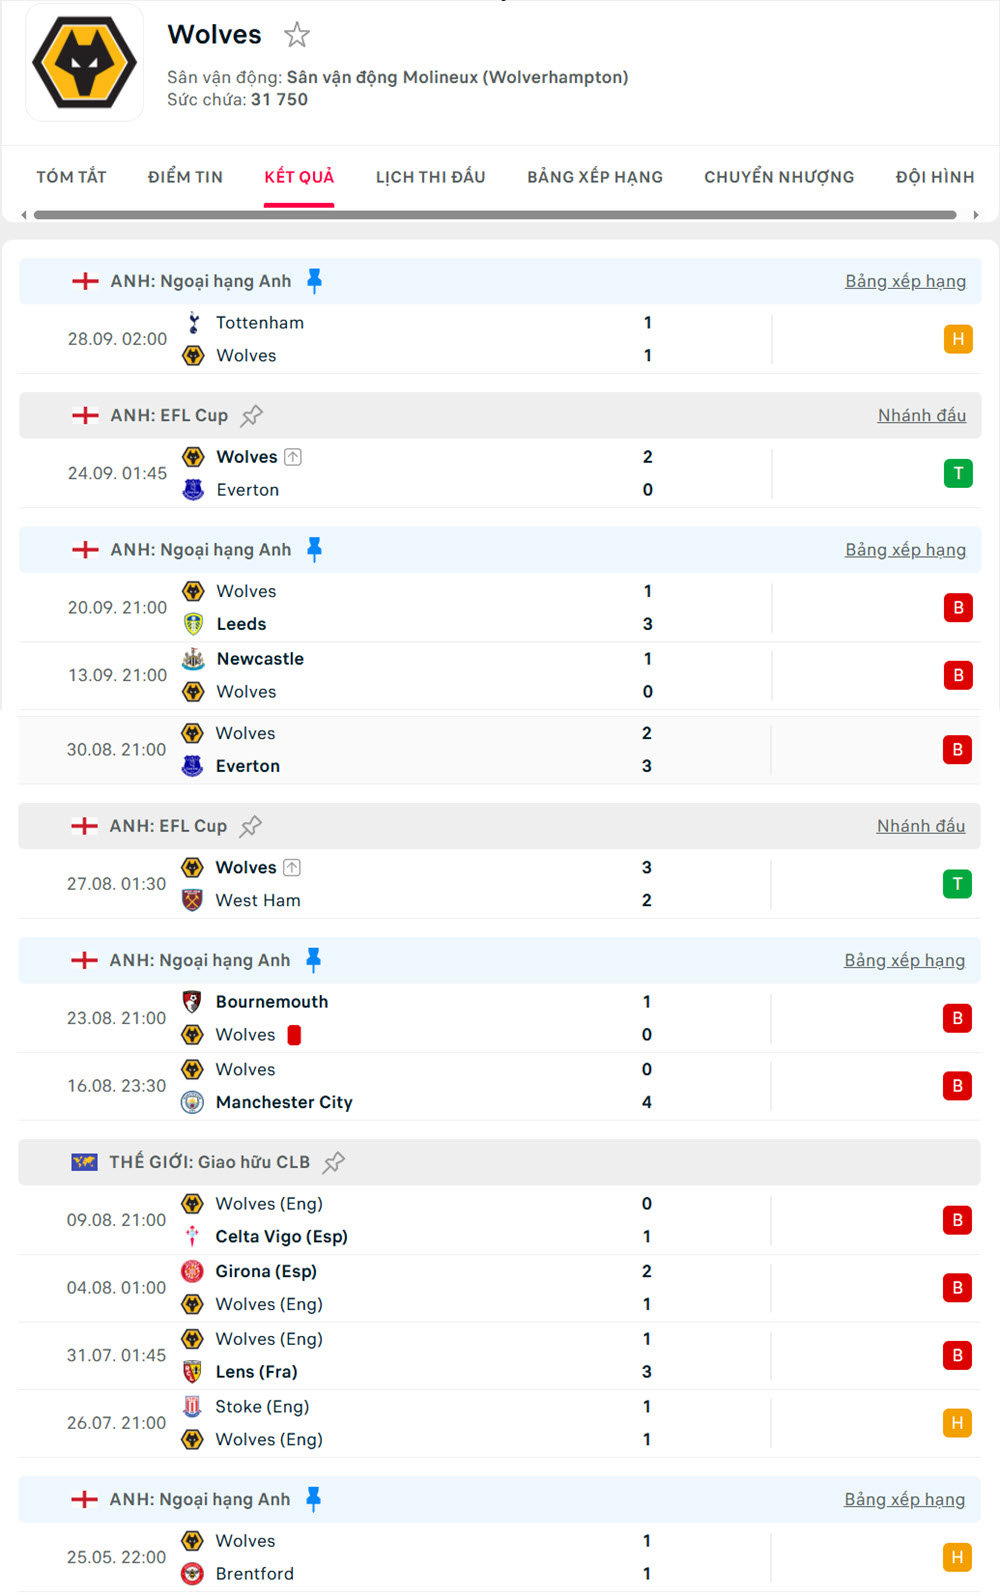Toggle the favorite star next to Wolves
This screenshot has width=1000, height=1596.
[297, 35]
